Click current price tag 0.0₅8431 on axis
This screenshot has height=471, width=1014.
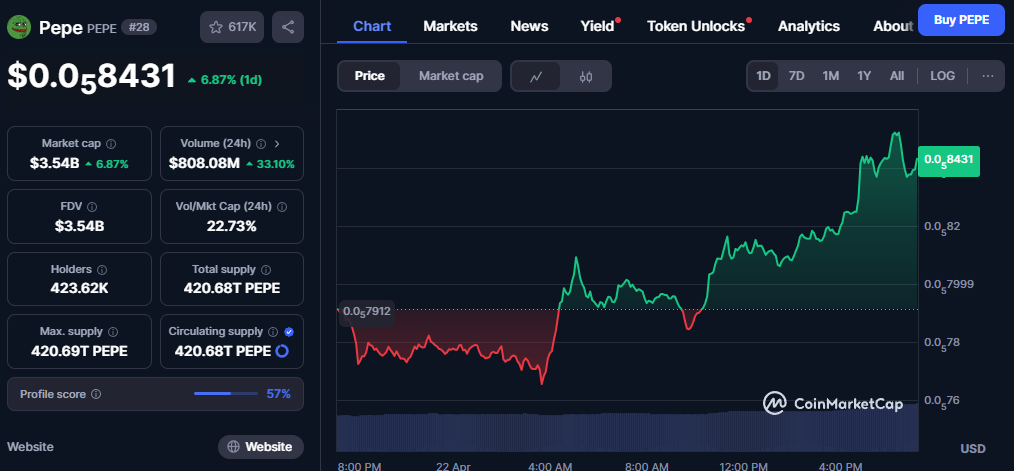(x=949, y=161)
